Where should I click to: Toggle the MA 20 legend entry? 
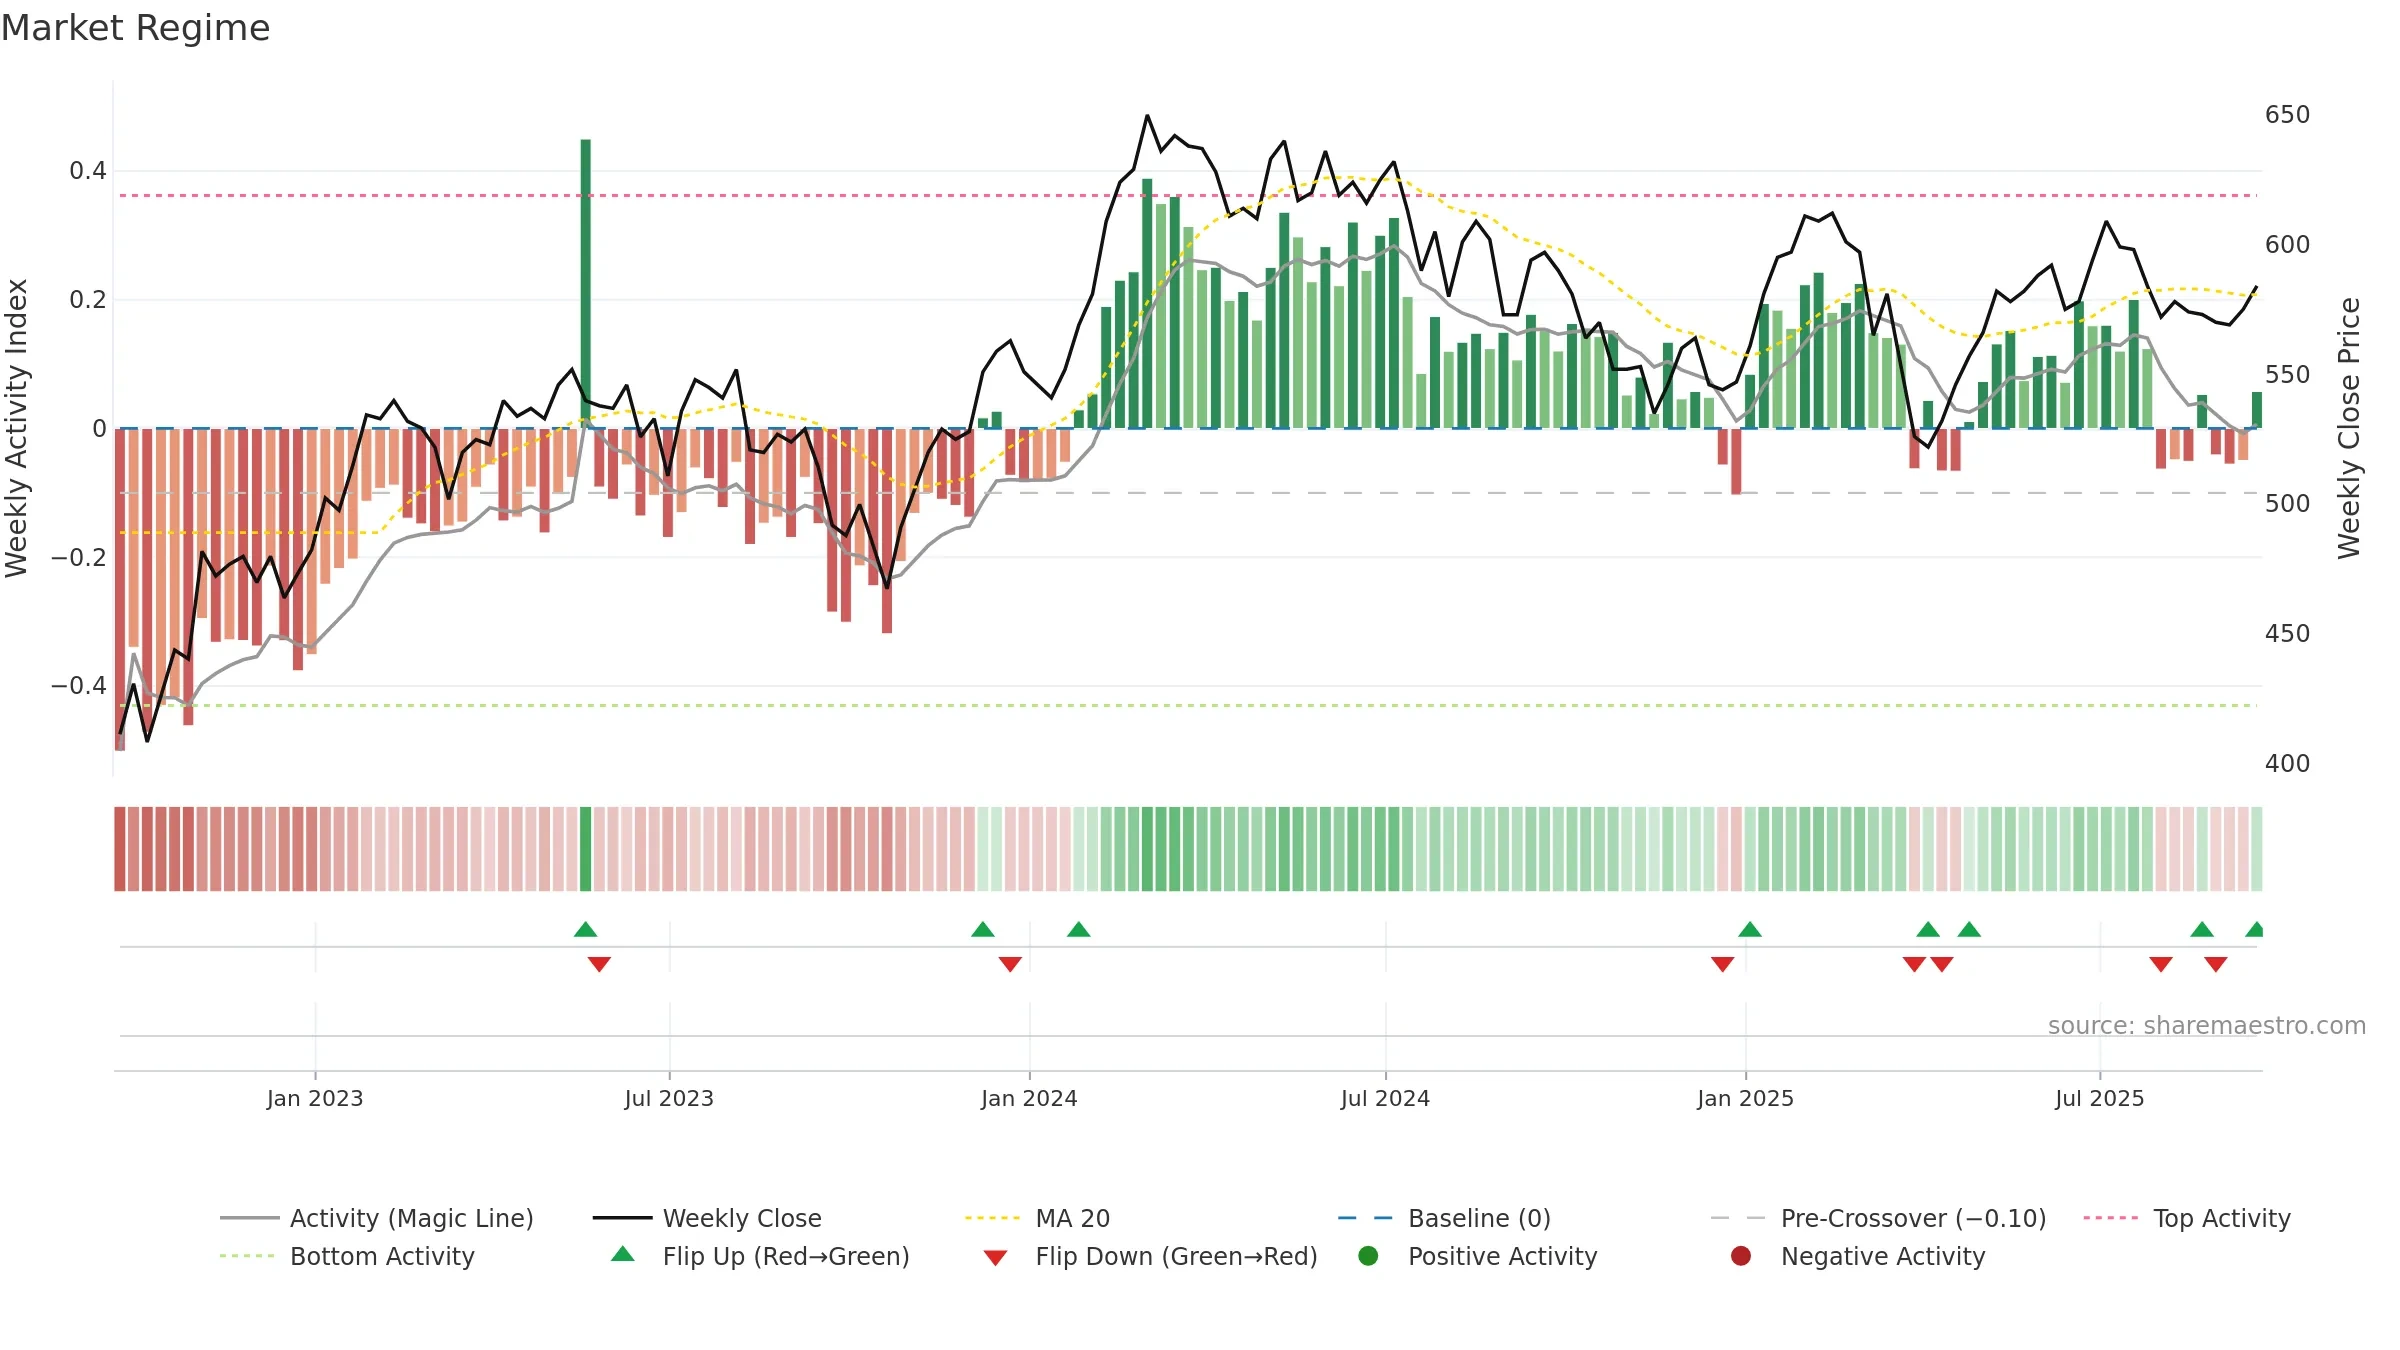coord(1037,1218)
